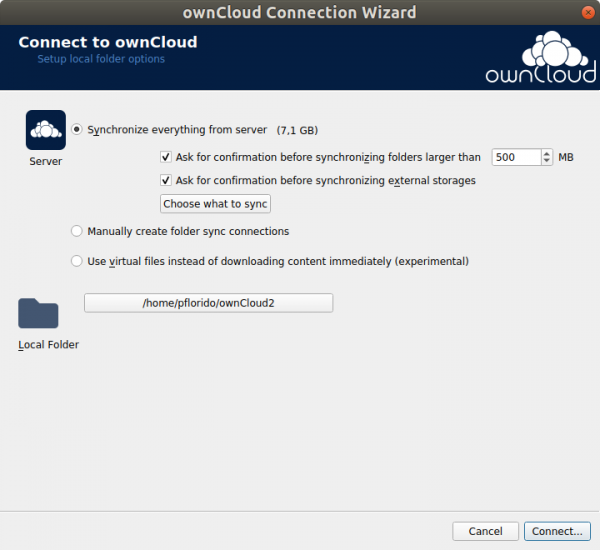Uncheck confirmation for folders larger than
The height and width of the screenshot is (550, 600).
tap(166, 157)
